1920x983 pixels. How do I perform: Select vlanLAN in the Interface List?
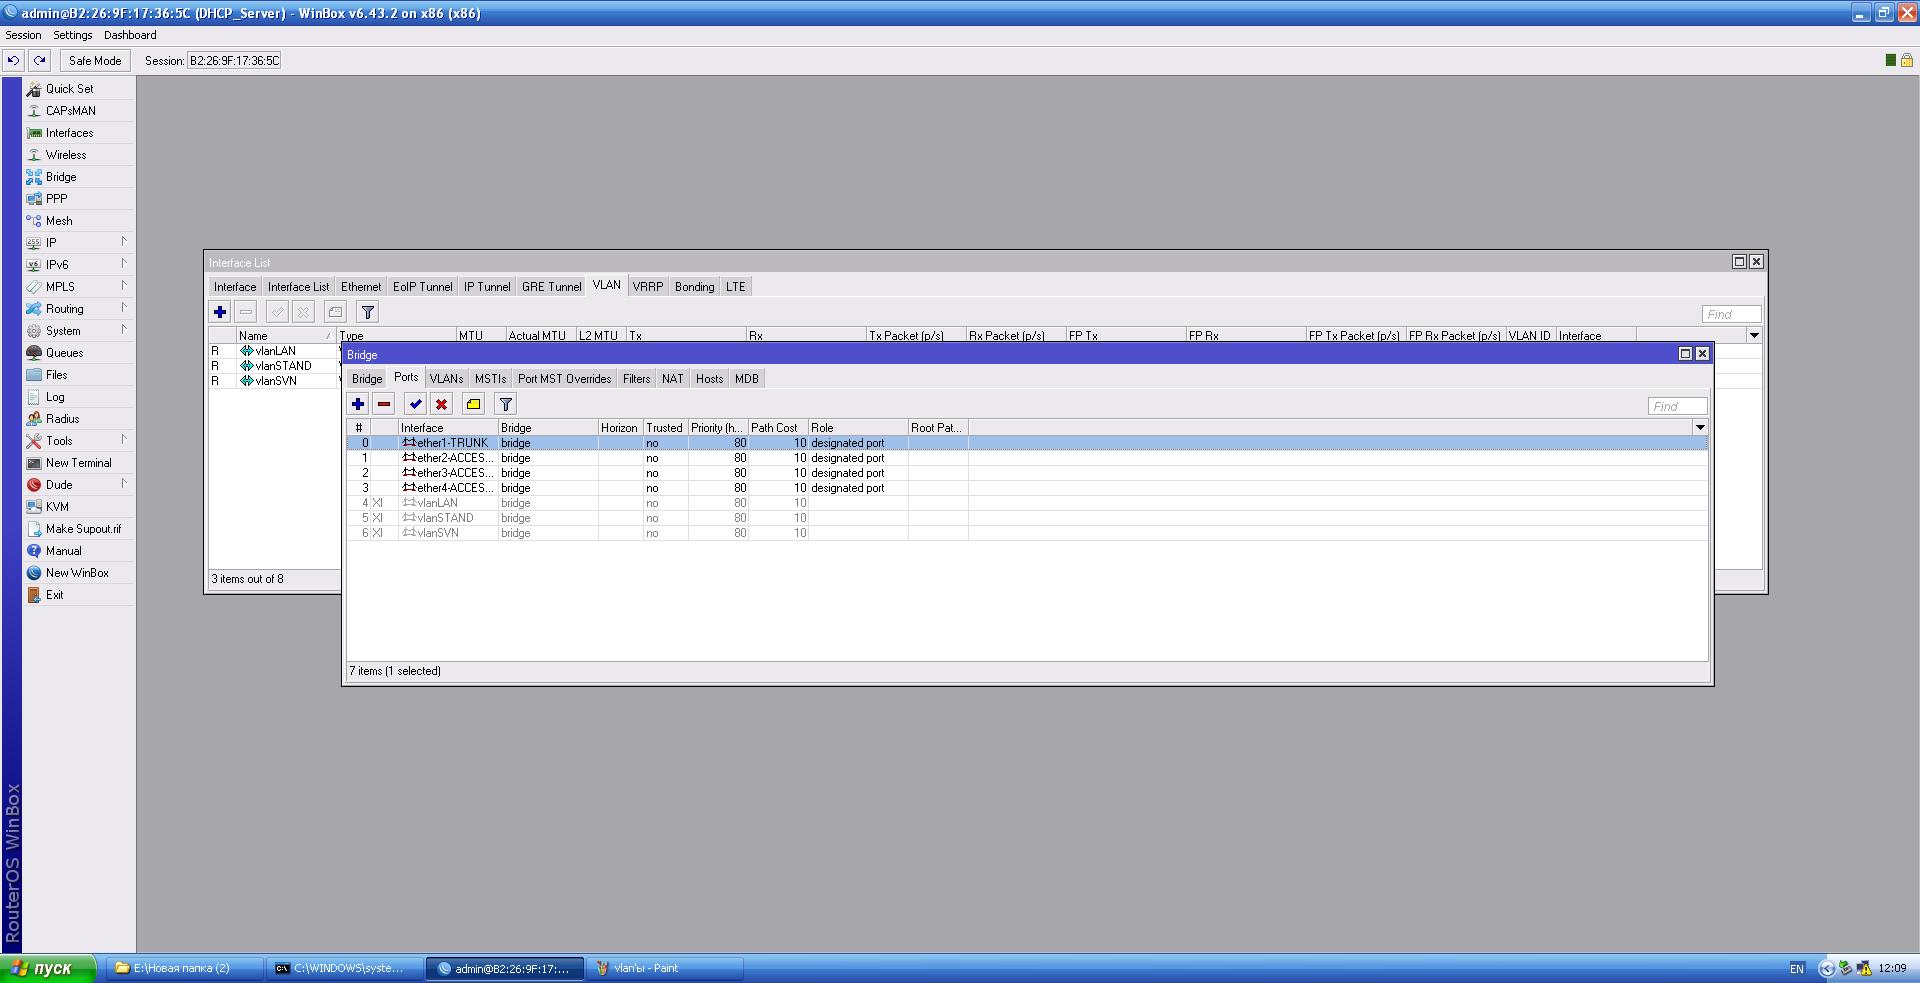click(x=275, y=351)
